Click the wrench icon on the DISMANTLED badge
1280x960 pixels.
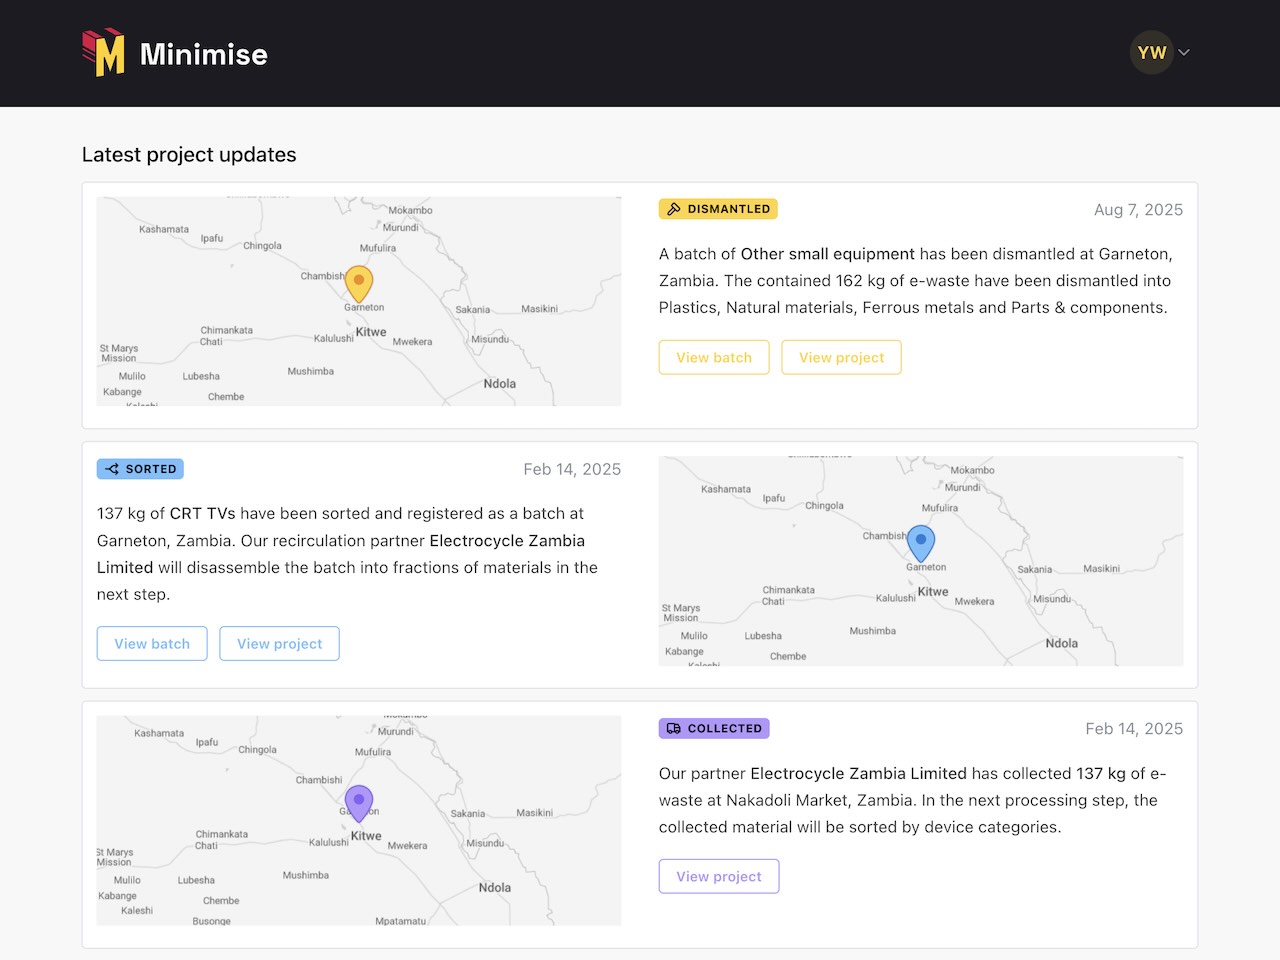[675, 208]
